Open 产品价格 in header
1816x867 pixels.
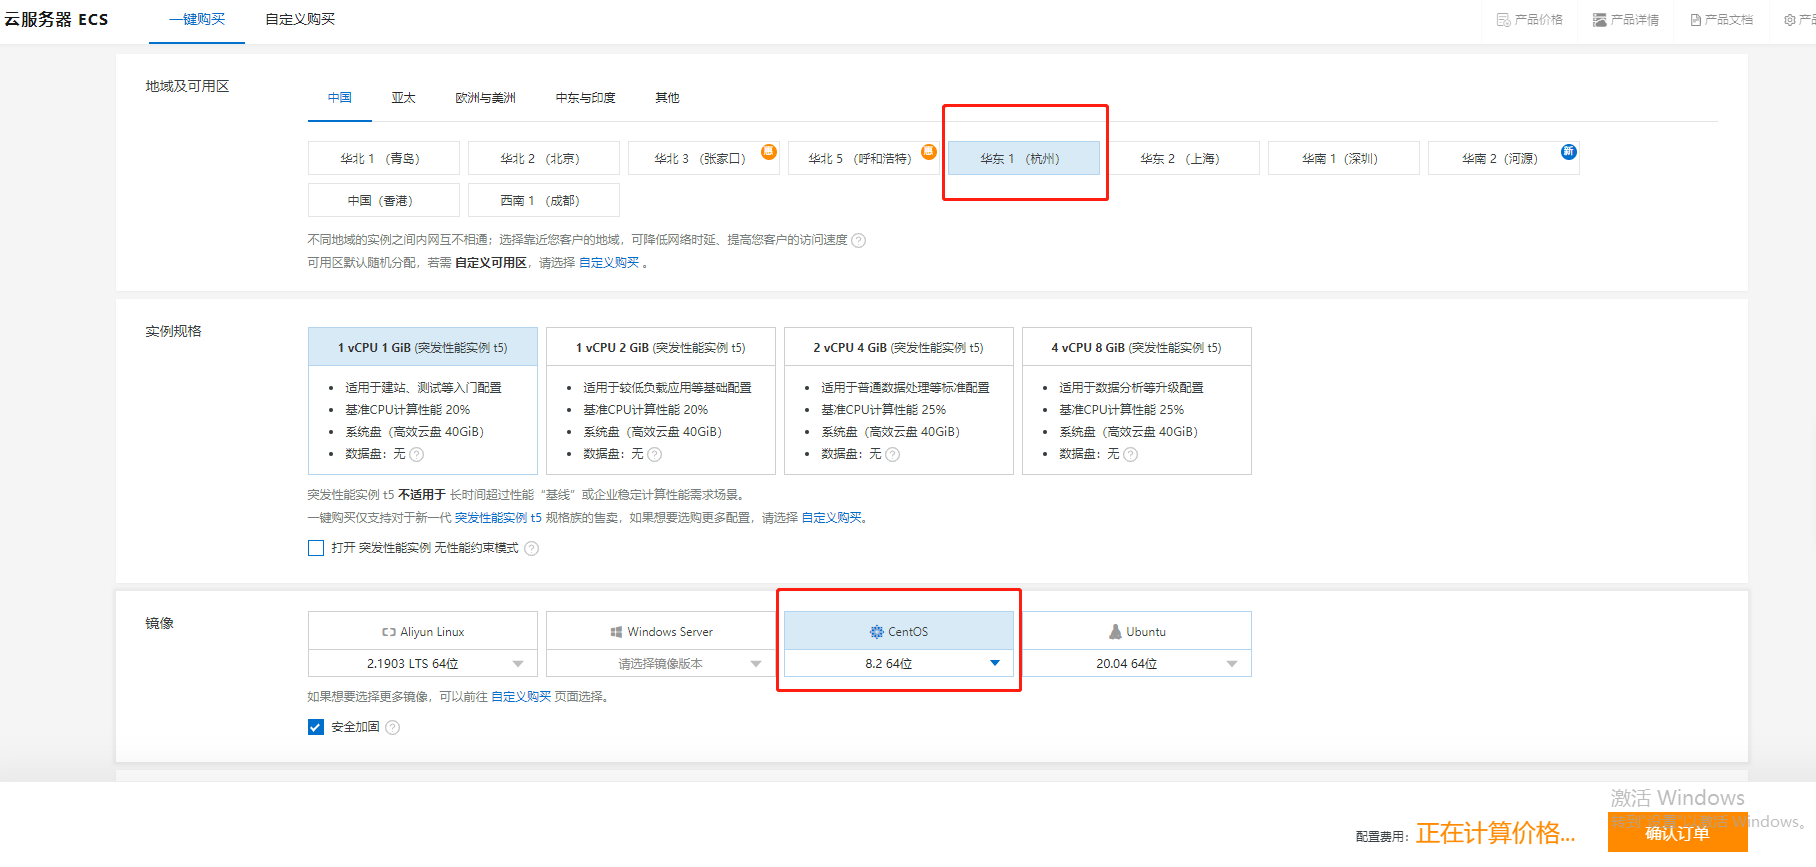pos(1530,20)
